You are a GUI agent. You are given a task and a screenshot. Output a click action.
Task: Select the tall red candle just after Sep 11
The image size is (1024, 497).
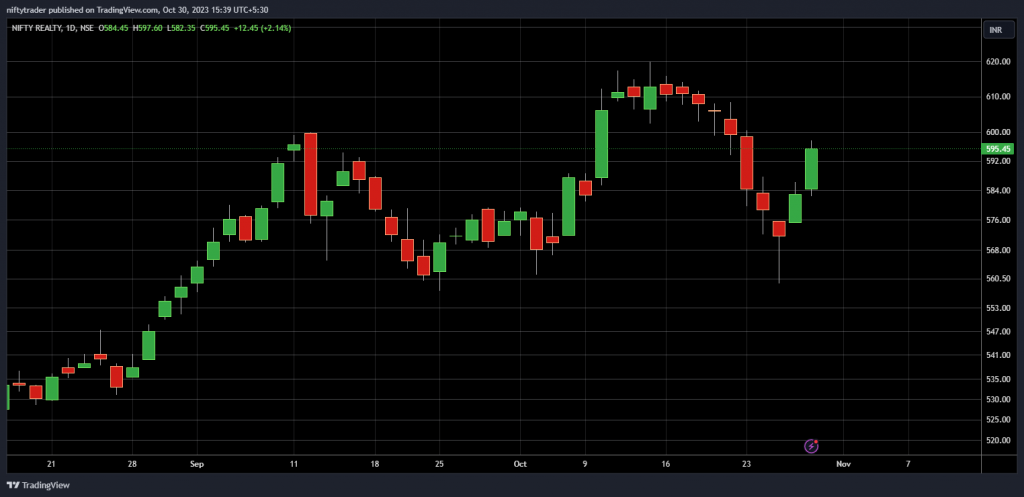pos(310,174)
